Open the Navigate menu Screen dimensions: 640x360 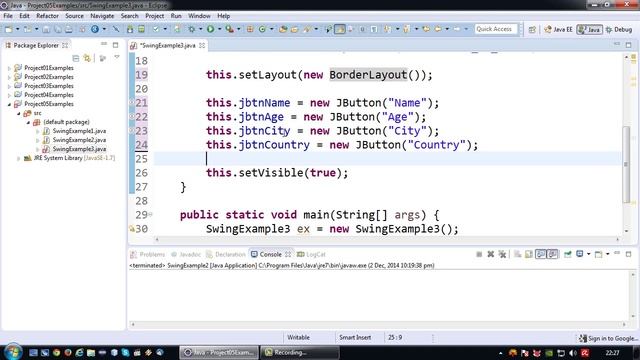102,16
